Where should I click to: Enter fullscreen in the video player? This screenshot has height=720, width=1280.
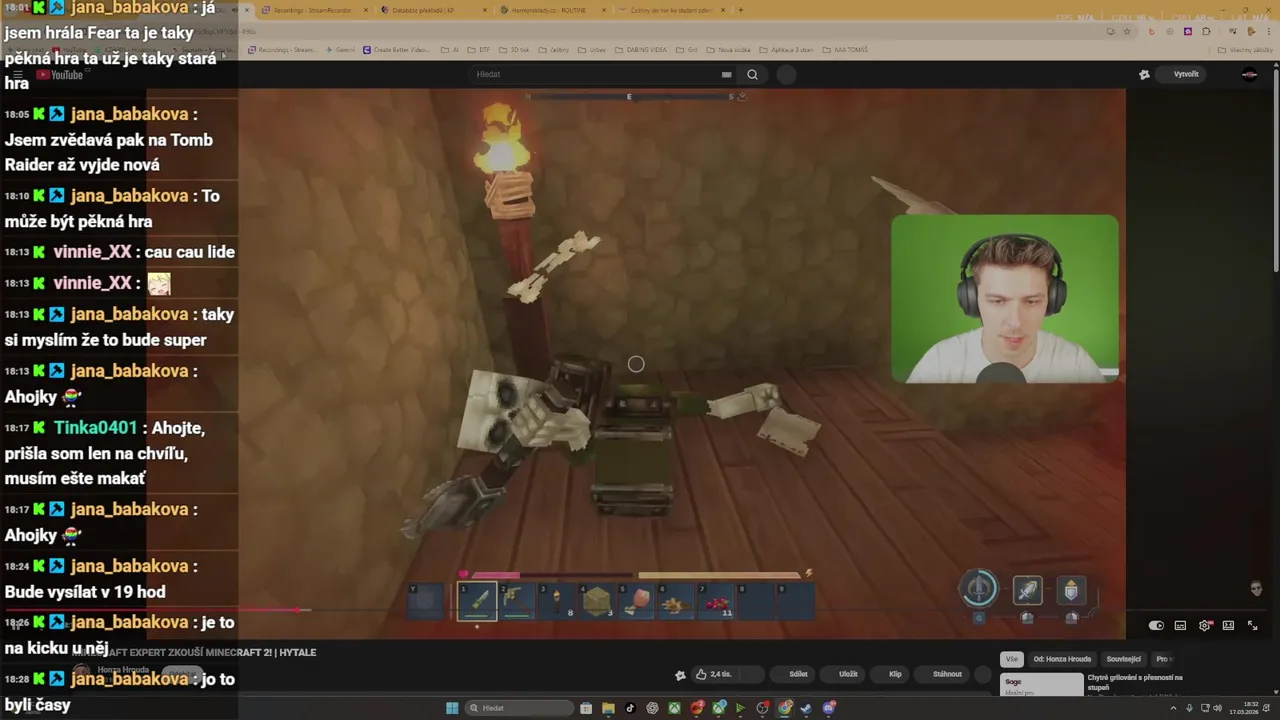(x=1252, y=625)
